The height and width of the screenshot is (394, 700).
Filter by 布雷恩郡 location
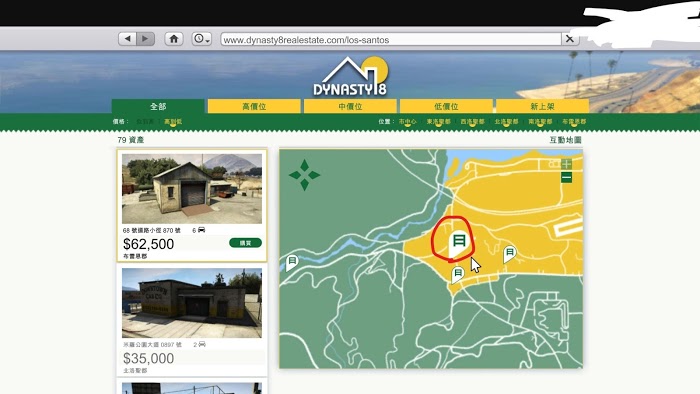574,121
